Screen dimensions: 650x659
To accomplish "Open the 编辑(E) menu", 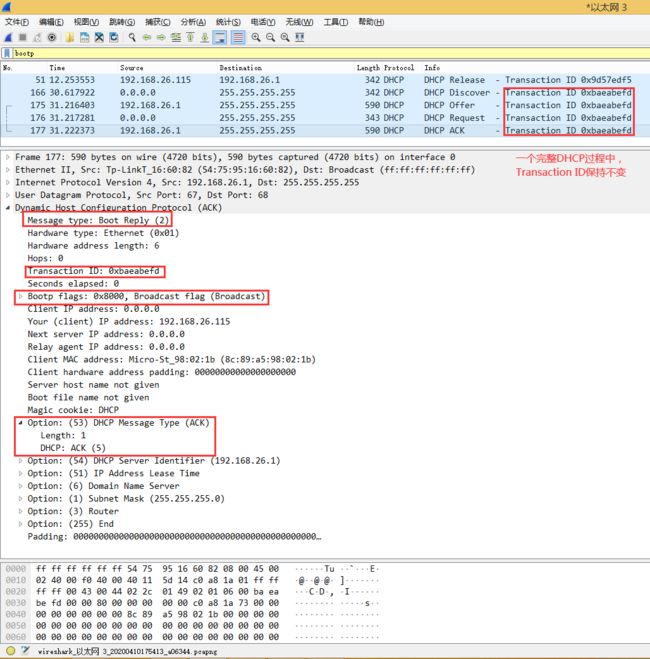I will point(51,22).
